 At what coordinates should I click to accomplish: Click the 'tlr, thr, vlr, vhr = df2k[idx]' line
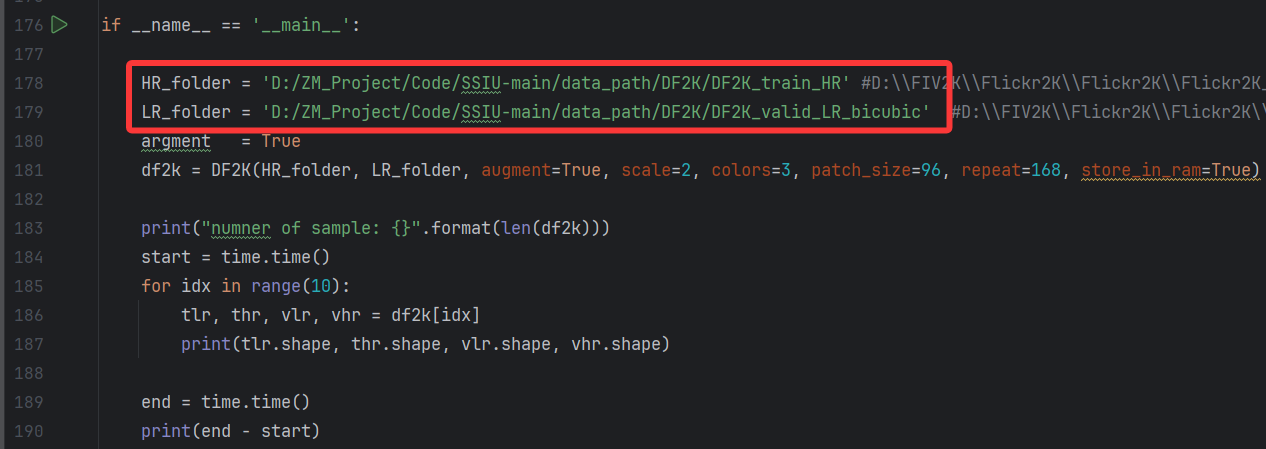(x=331, y=315)
